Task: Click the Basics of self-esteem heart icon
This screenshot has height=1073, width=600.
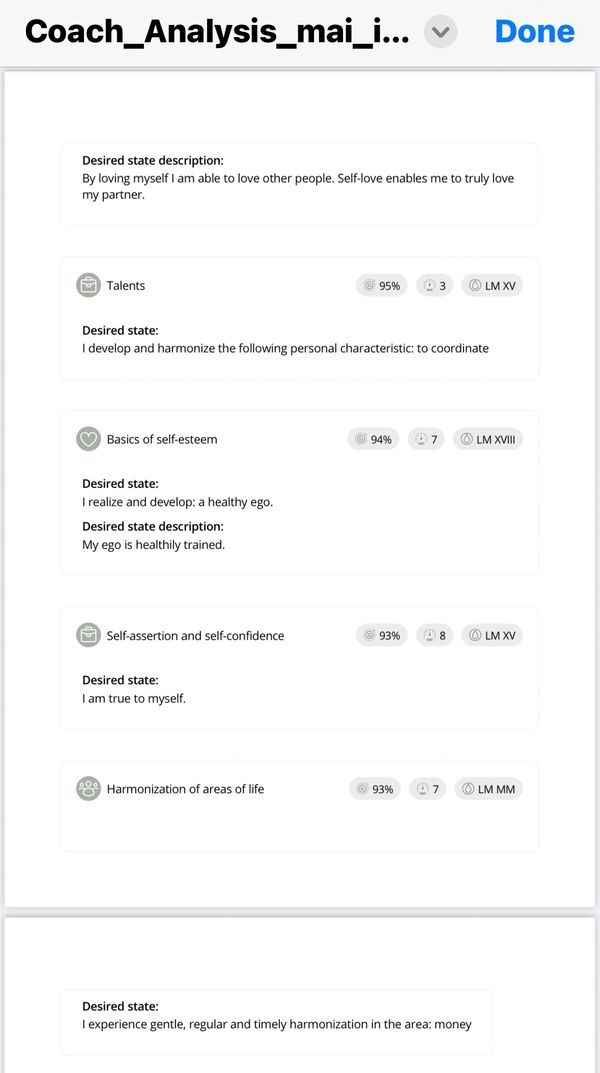Action: [x=88, y=439]
